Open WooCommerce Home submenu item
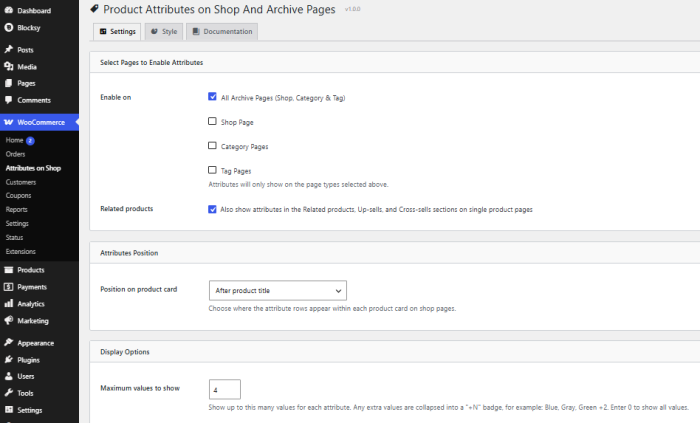The height and width of the screenshot is (423, 700). (14, 140)
